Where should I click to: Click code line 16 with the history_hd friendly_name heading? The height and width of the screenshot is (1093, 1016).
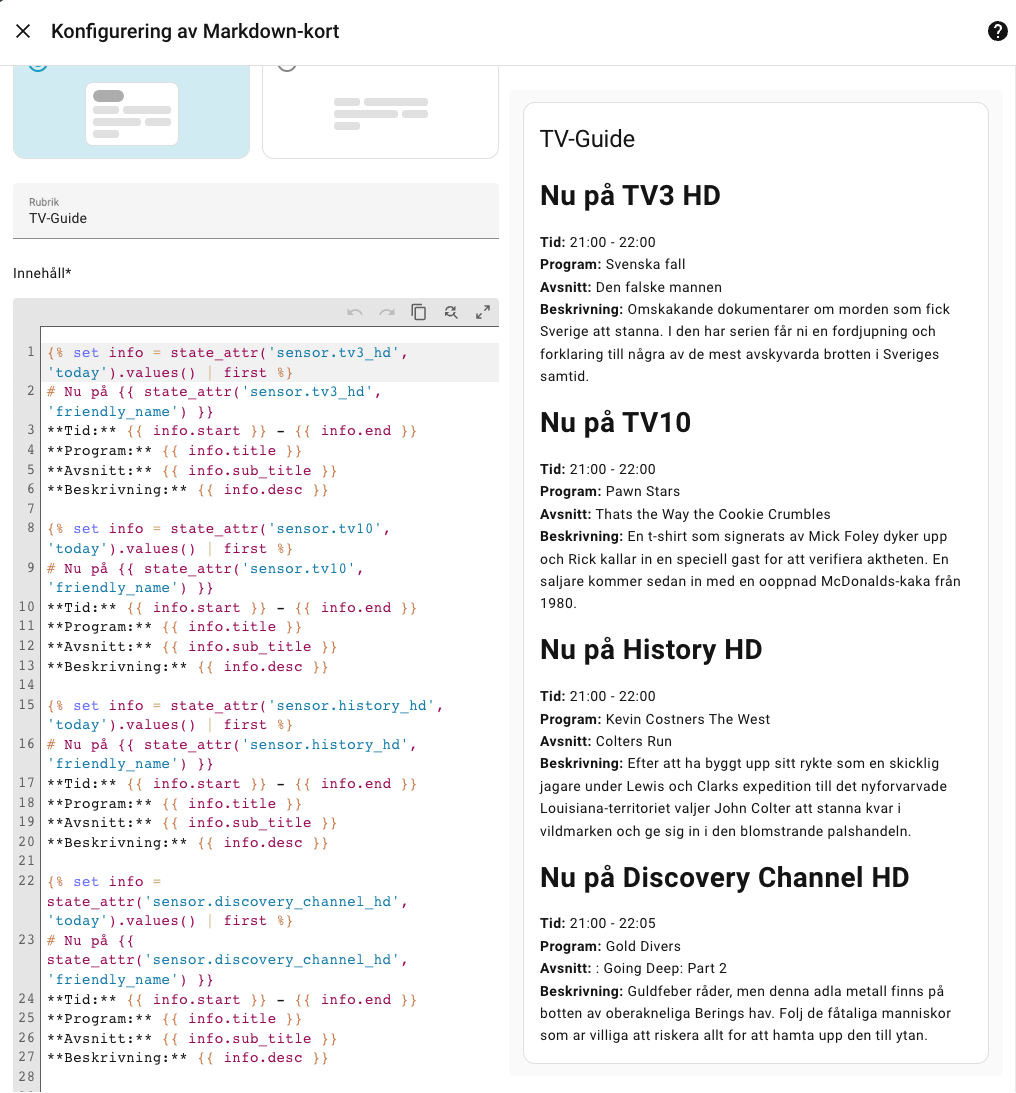pyautogui.click(x=232, y=754)
